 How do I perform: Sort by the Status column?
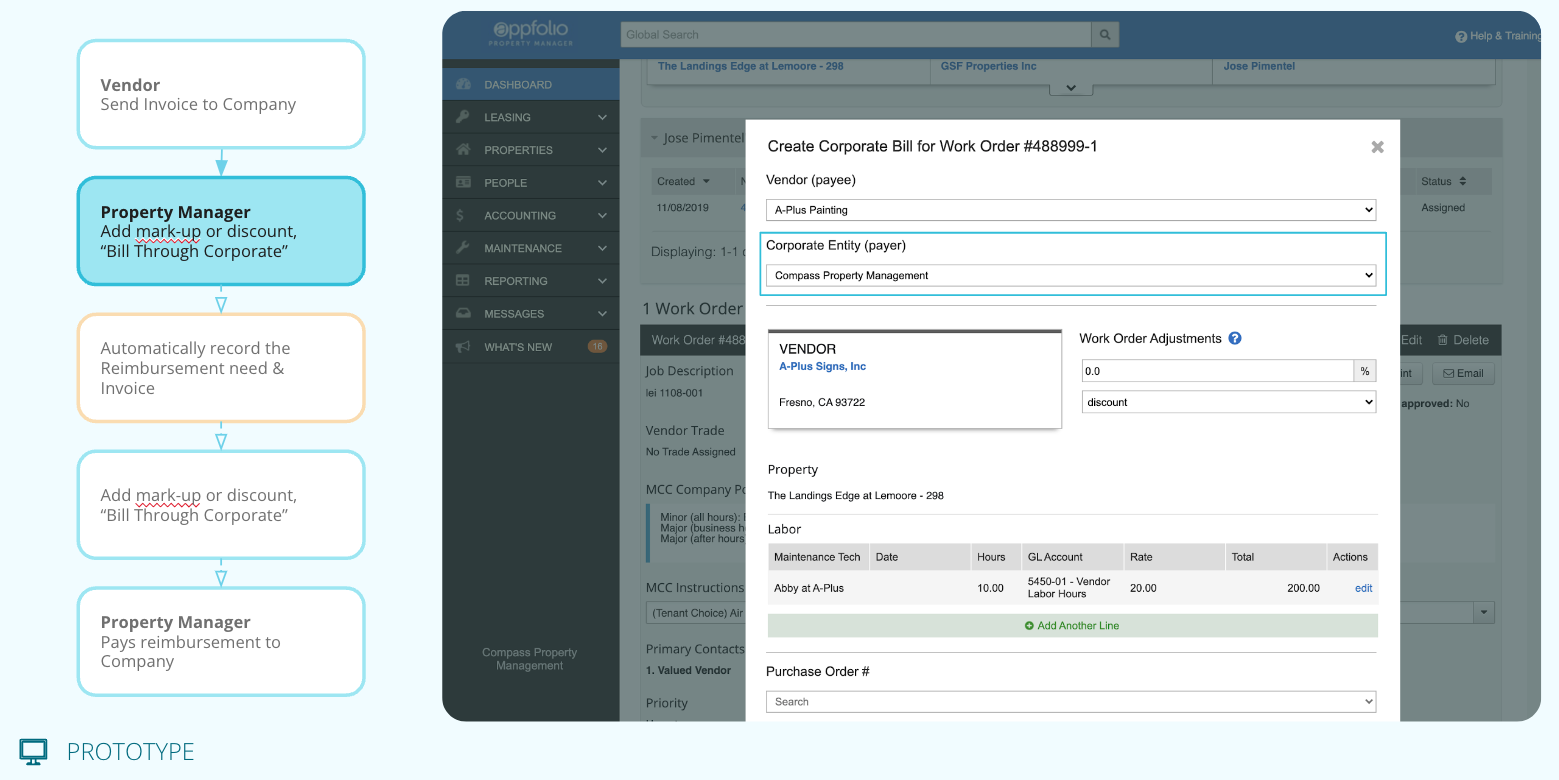click(x=1444, y=182)
